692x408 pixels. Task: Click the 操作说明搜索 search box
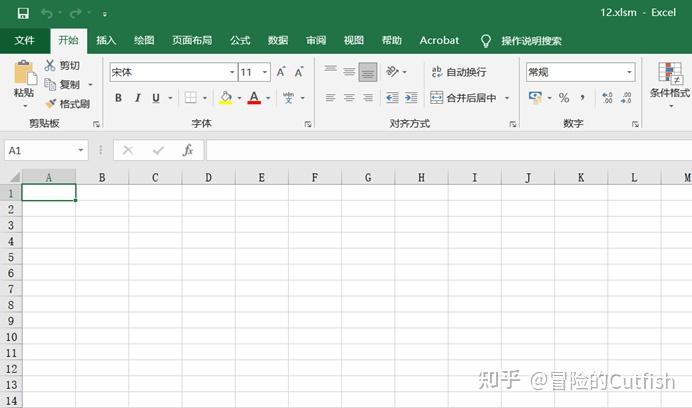pyautogui.click(x=531, y=41)
